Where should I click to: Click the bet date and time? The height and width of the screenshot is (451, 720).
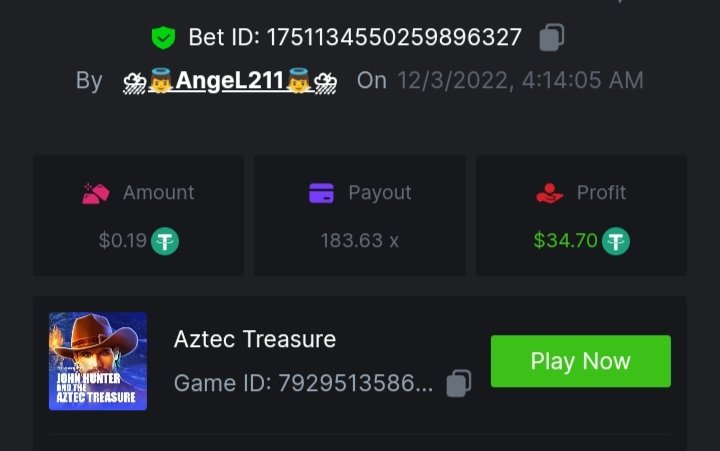coord(520,80)
